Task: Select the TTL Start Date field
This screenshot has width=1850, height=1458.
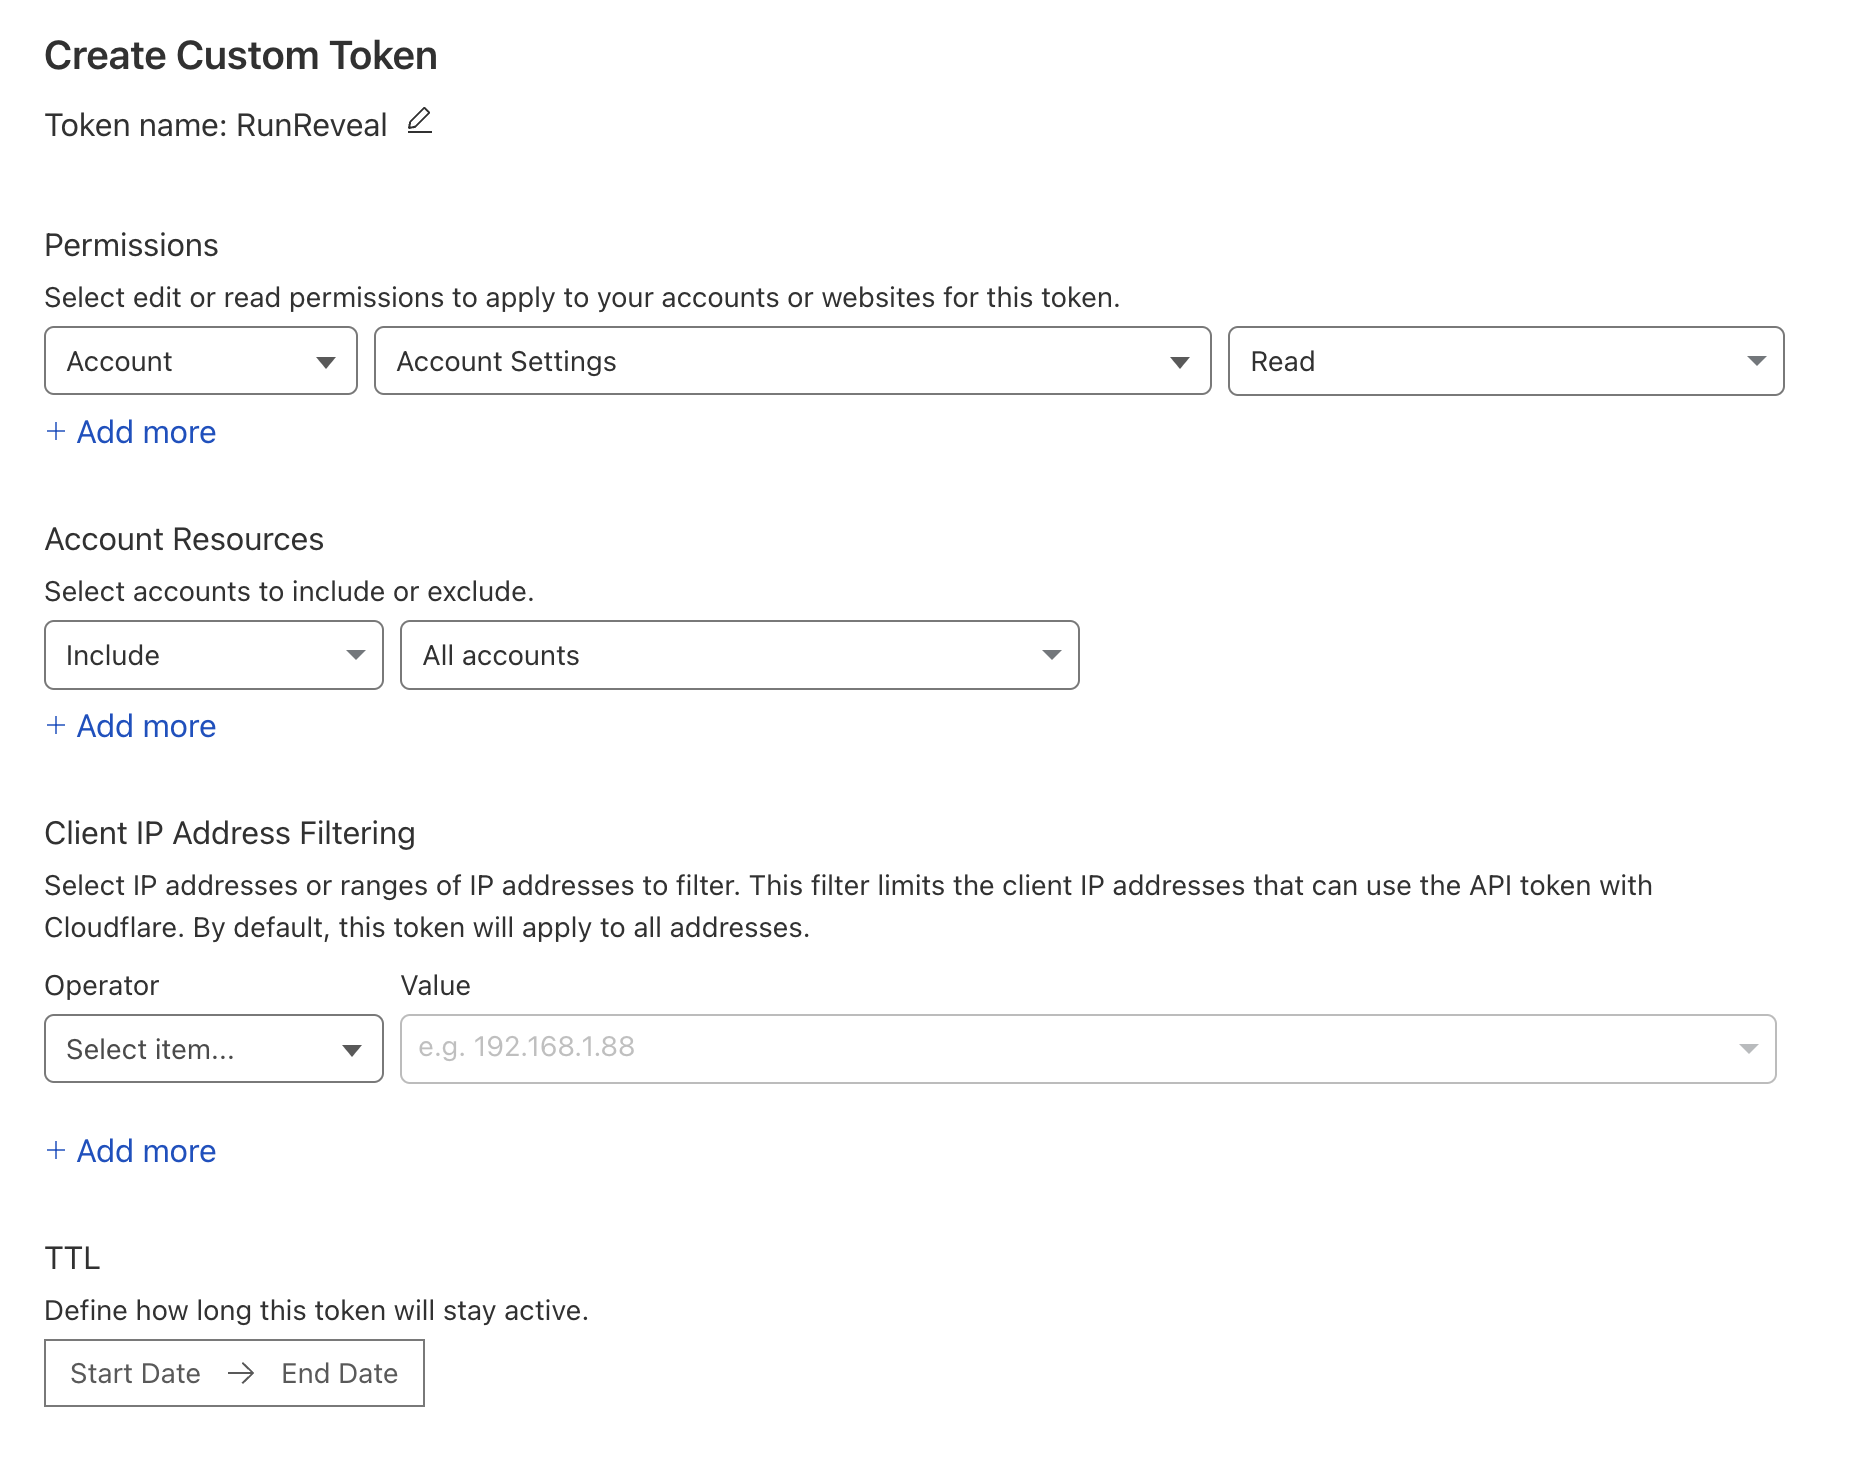Action: tap(135, 1374)
